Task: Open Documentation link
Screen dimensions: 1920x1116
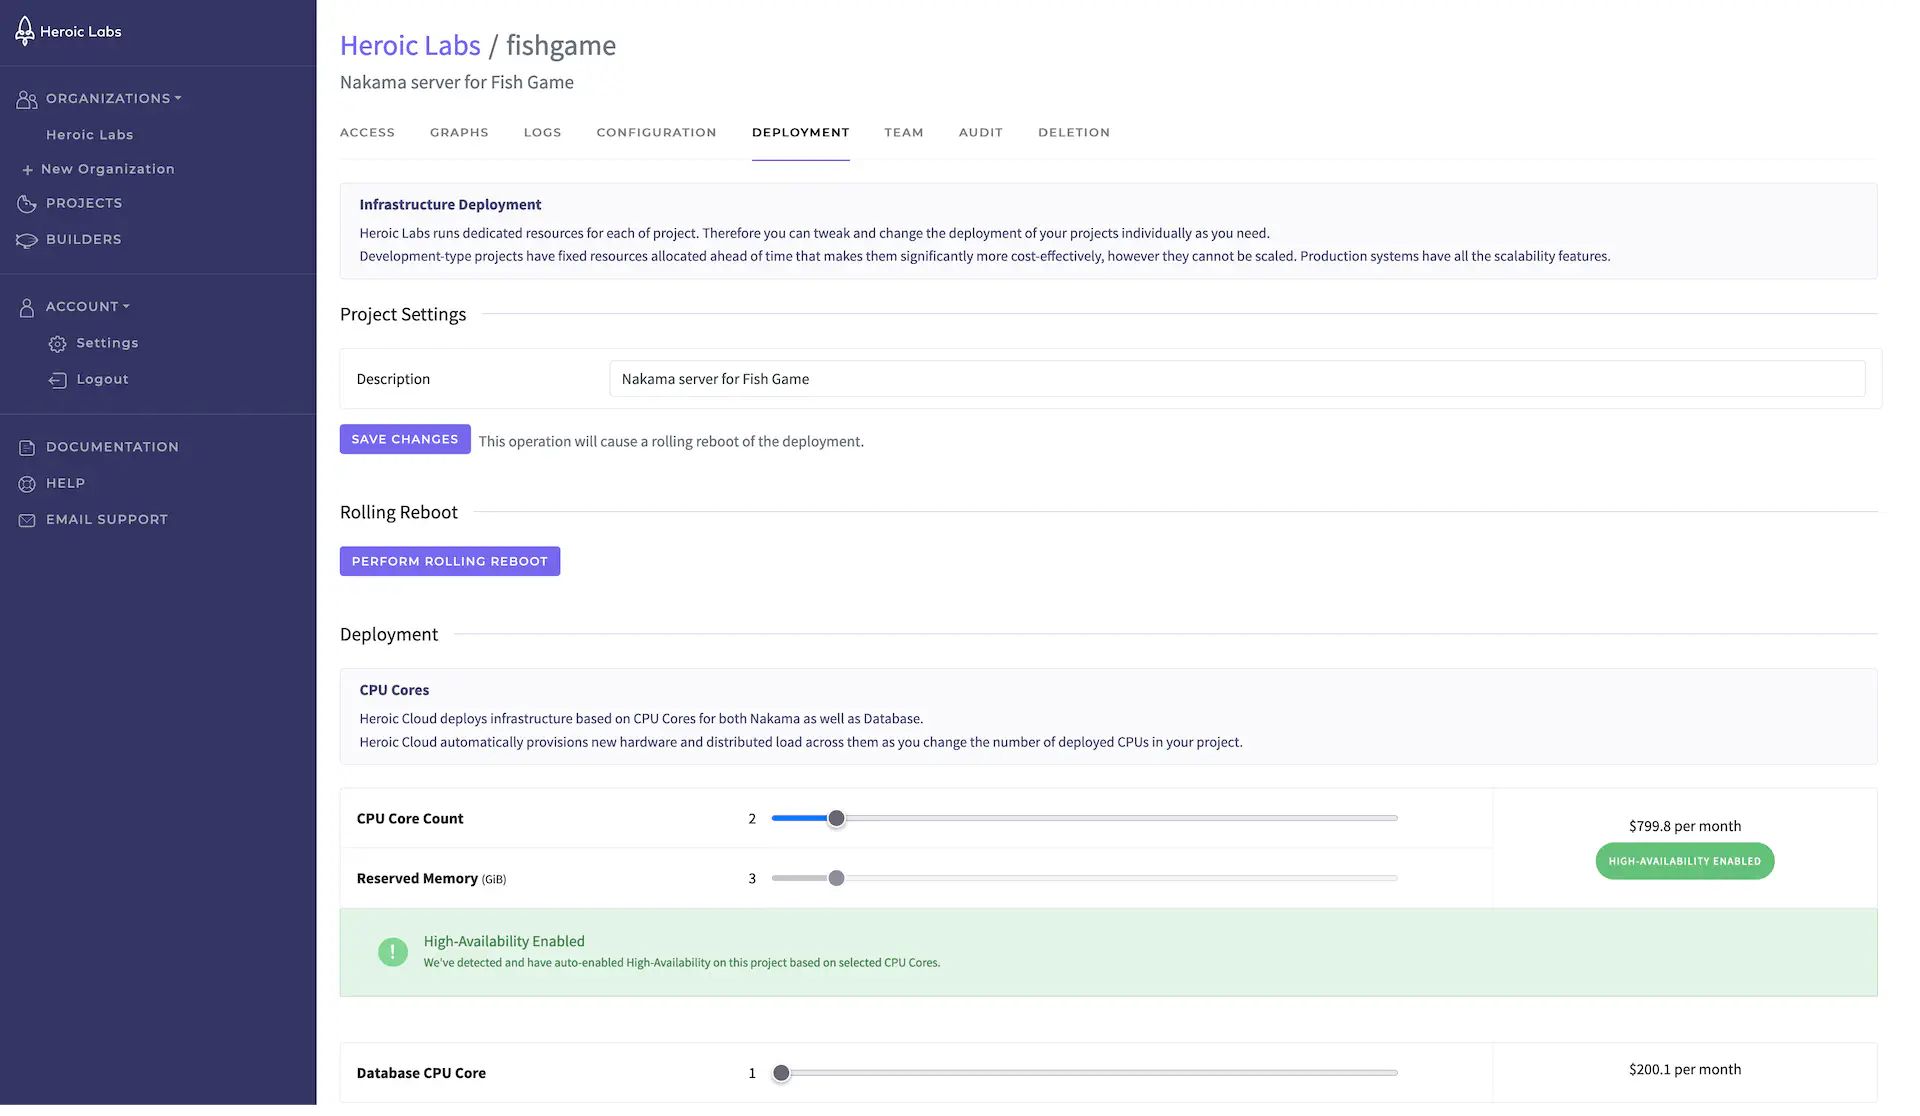Action: tap(112, 447)
